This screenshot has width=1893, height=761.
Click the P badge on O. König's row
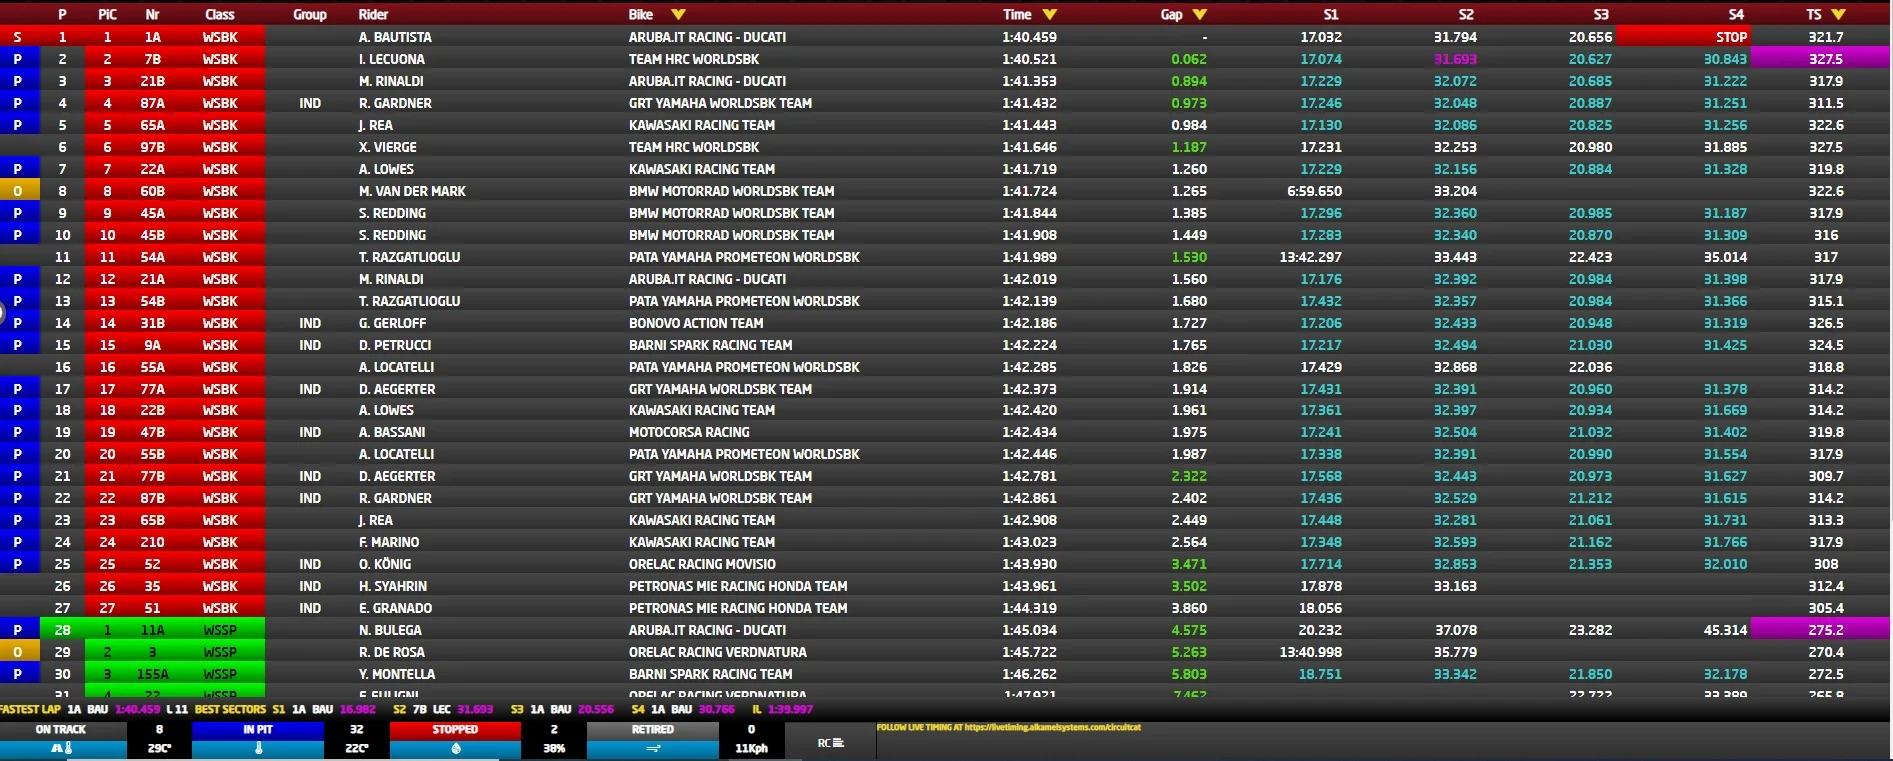[18, 564]
